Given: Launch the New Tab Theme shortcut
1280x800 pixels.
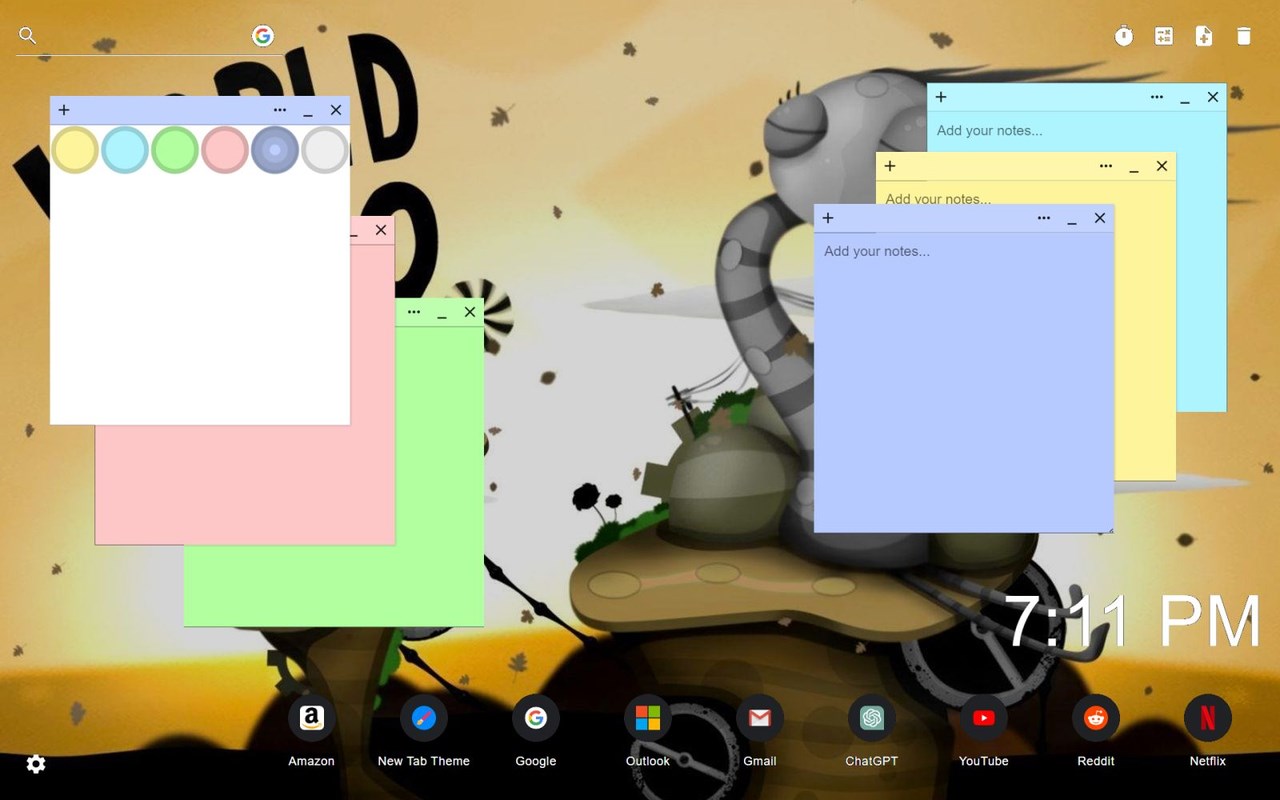Looking at the screenshot, I should pos(424,718).
